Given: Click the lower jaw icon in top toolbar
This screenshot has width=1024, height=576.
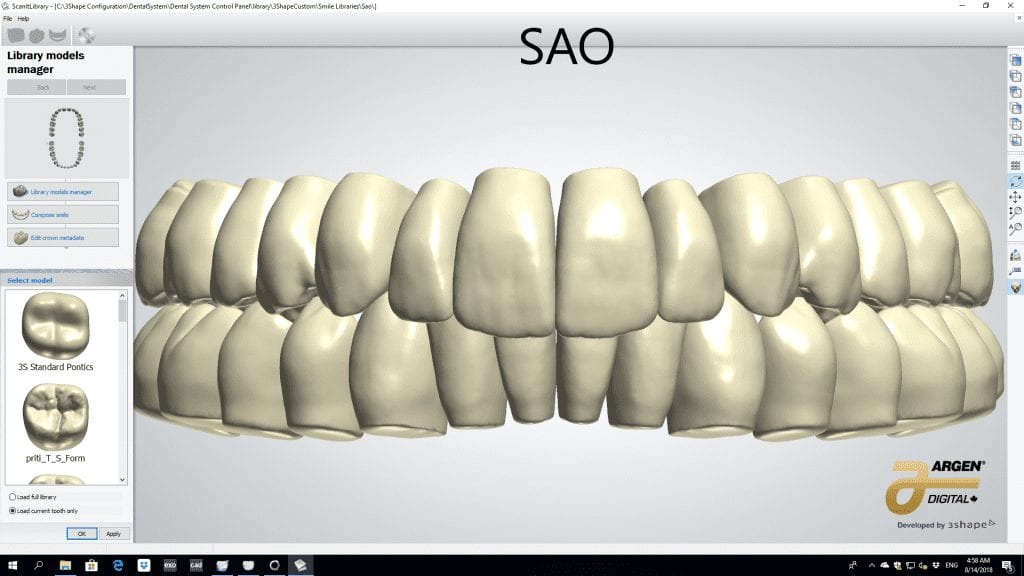Looking at the screenshot, I should tap(58, 35).
